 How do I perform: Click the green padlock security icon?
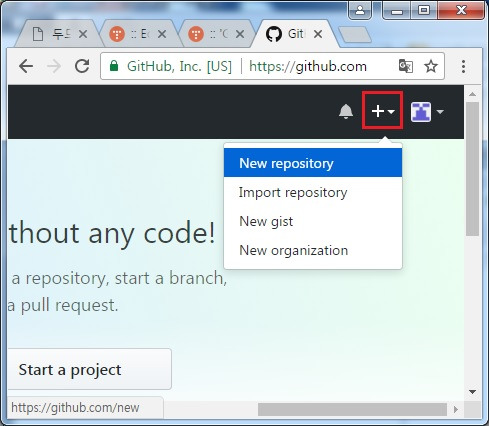(x=114, y=66)
